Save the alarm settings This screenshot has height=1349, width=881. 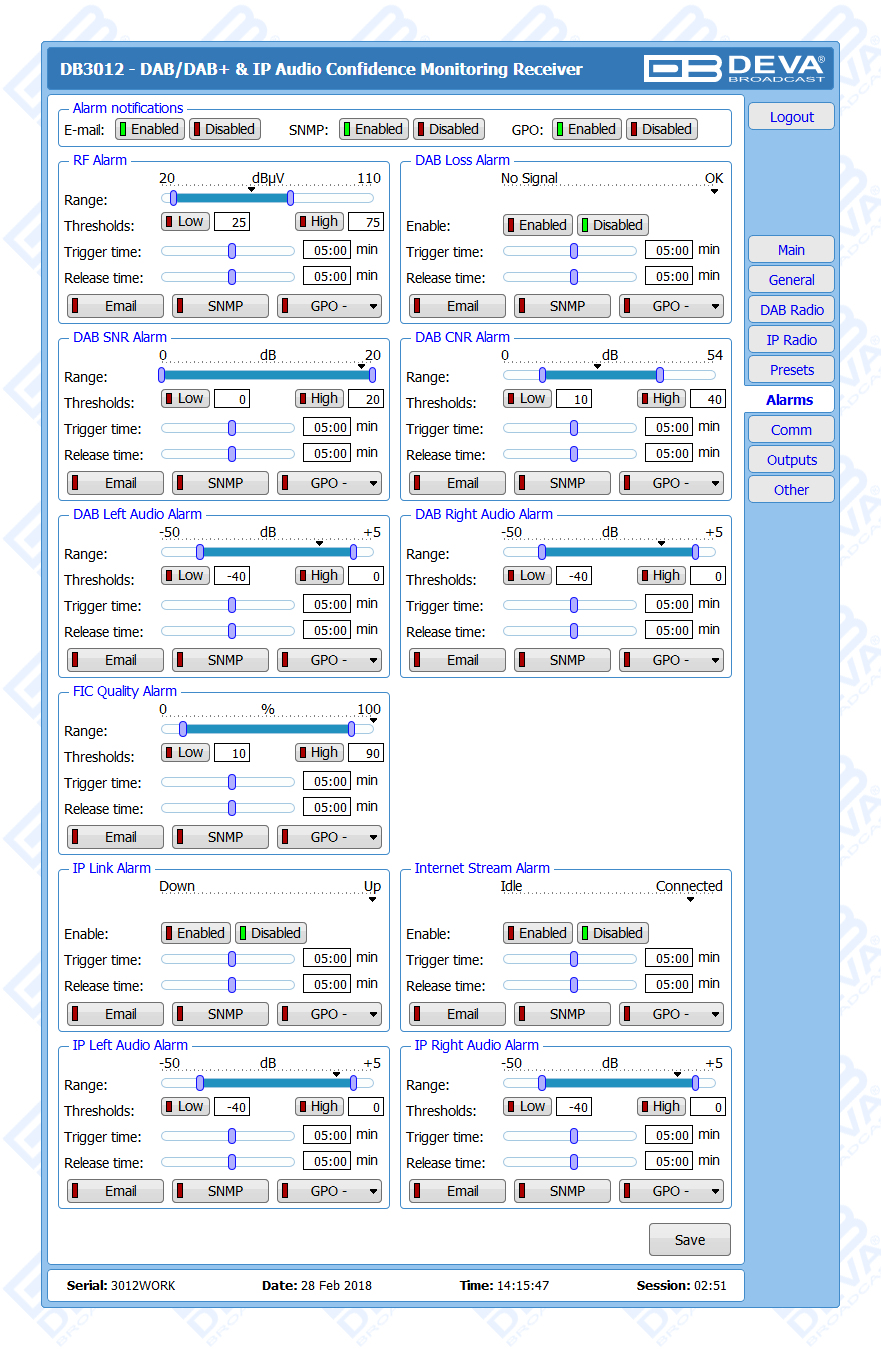point(689,1240)
